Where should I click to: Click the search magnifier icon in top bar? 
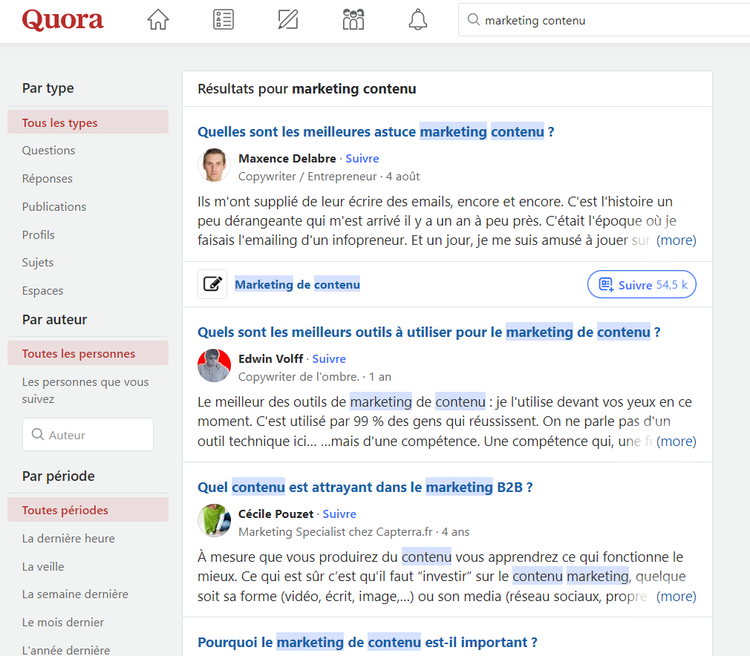(x=474, y=20)
